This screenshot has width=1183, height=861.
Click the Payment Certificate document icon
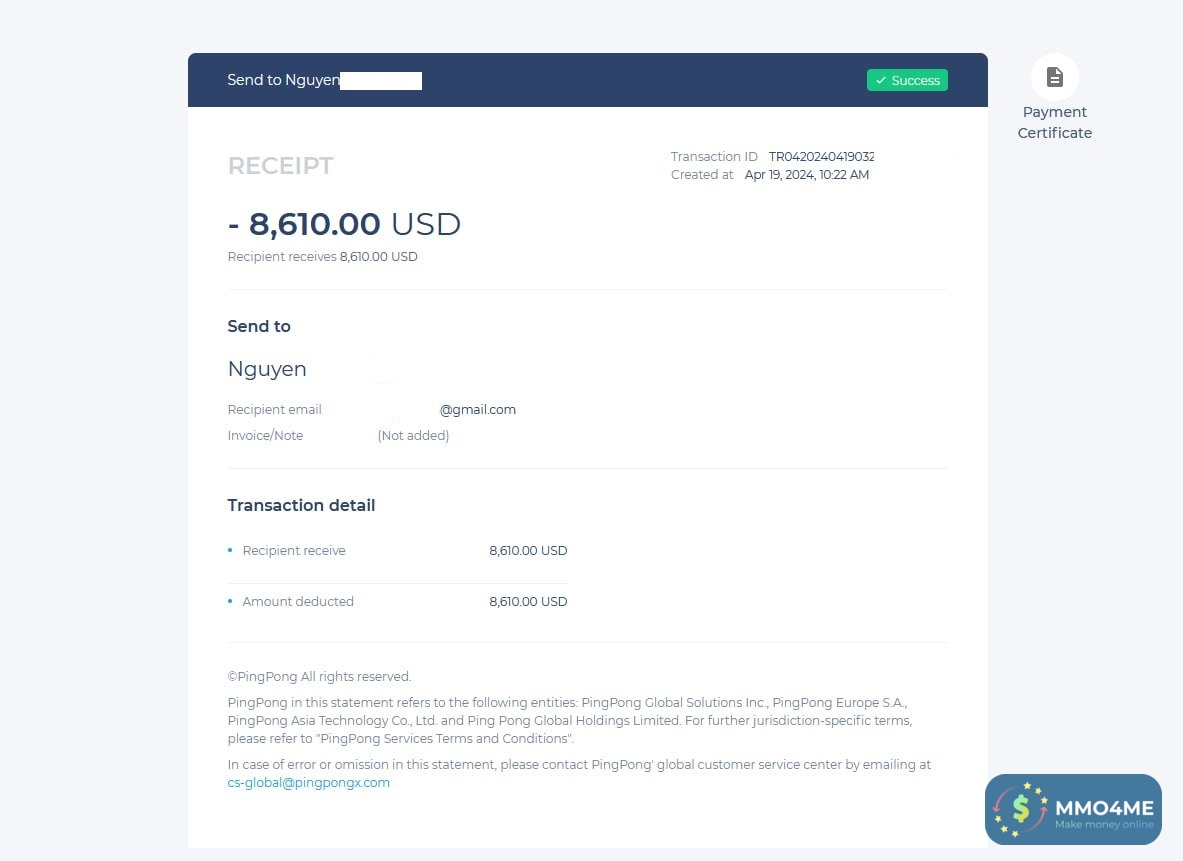(x=1054, y=77)
